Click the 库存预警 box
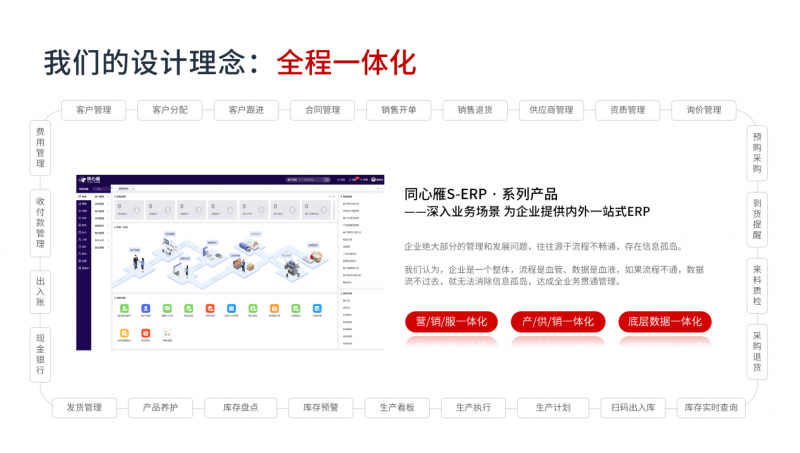This screenshot has height=453, width=800. pos(320,408)
